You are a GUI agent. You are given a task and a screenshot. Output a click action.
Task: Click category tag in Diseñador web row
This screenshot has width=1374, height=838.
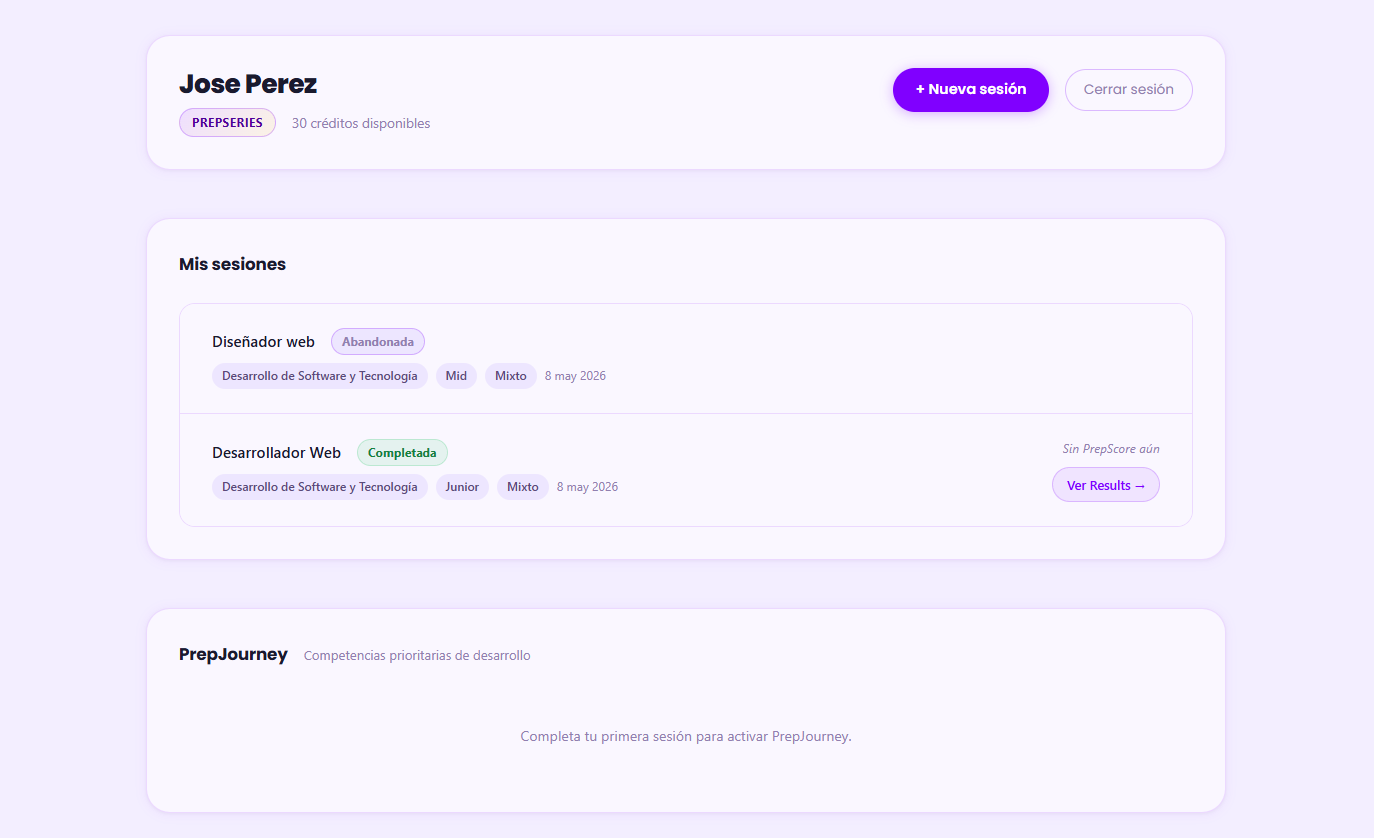pyautogui.click(x=320, y=376)
